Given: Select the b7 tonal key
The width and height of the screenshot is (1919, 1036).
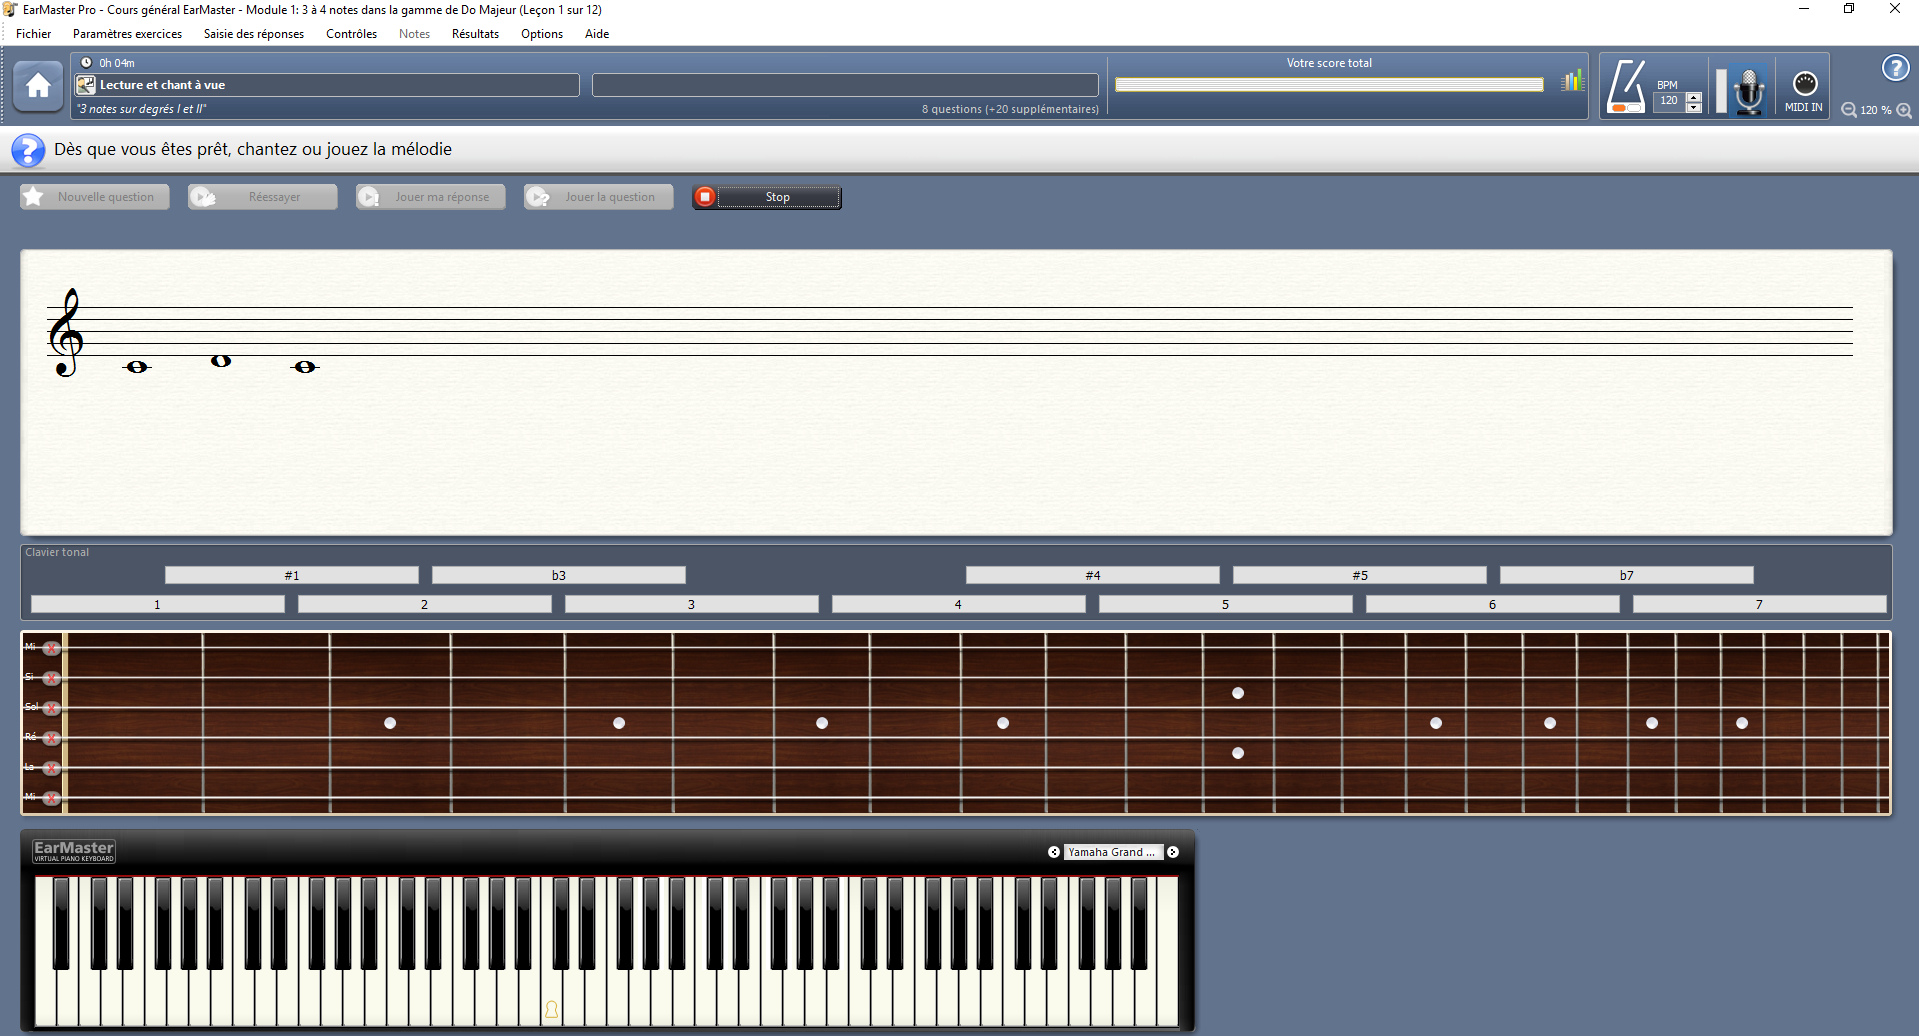Looking at the screenshot, I should coord(1627,575).
